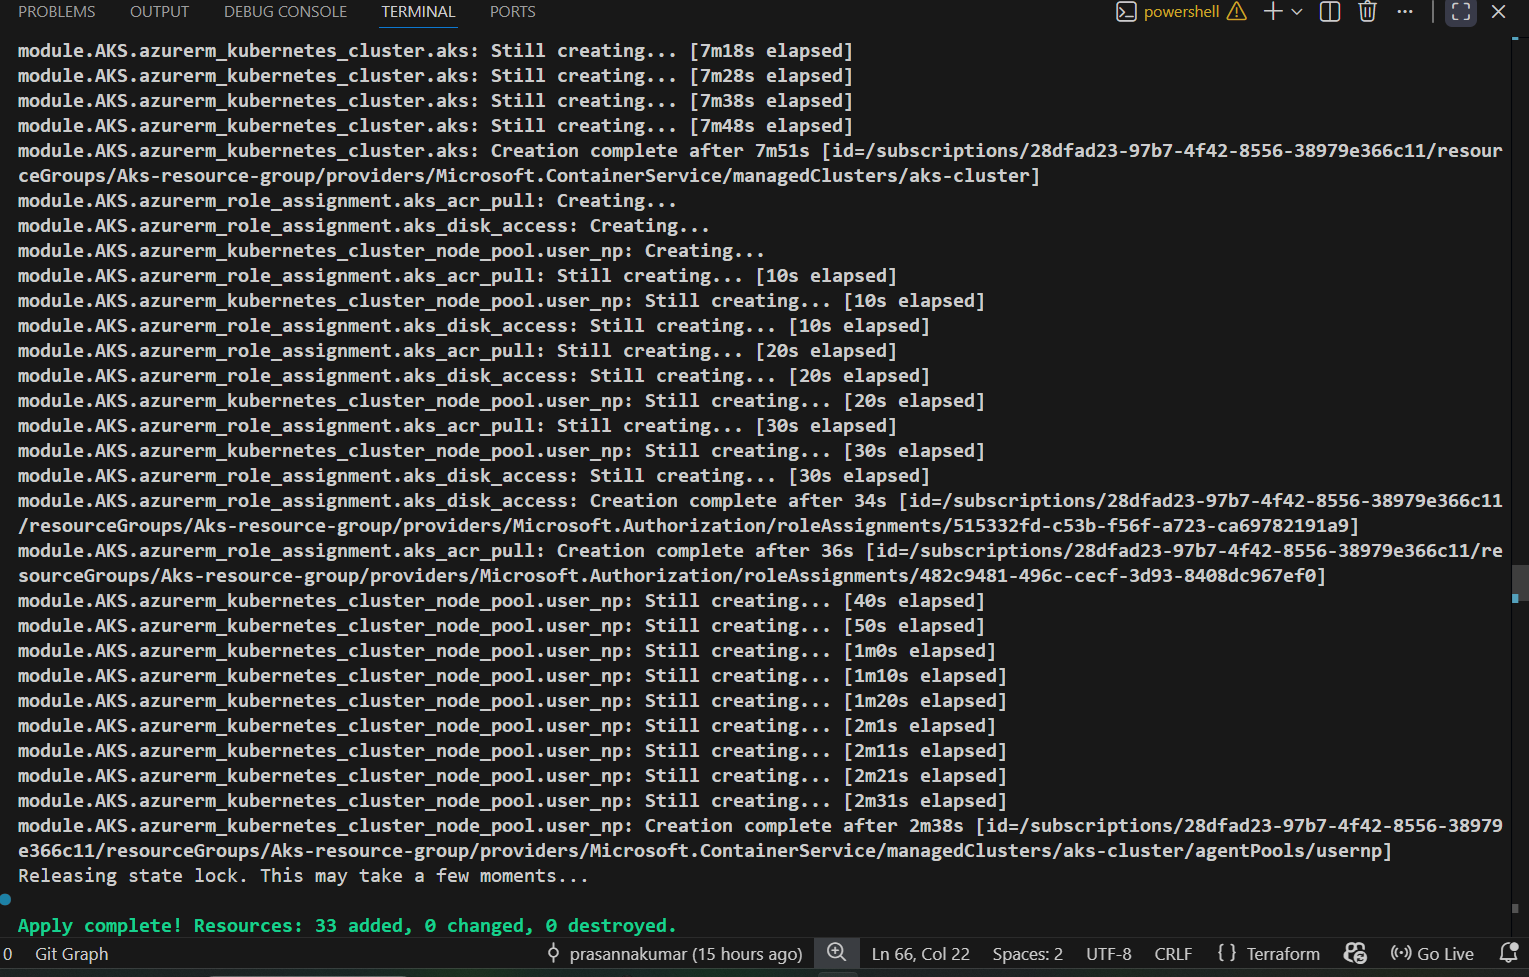Open the DEBUG CONSOLE tab
Viewport: 1529px width, 977px height.
tap(285, 12)
